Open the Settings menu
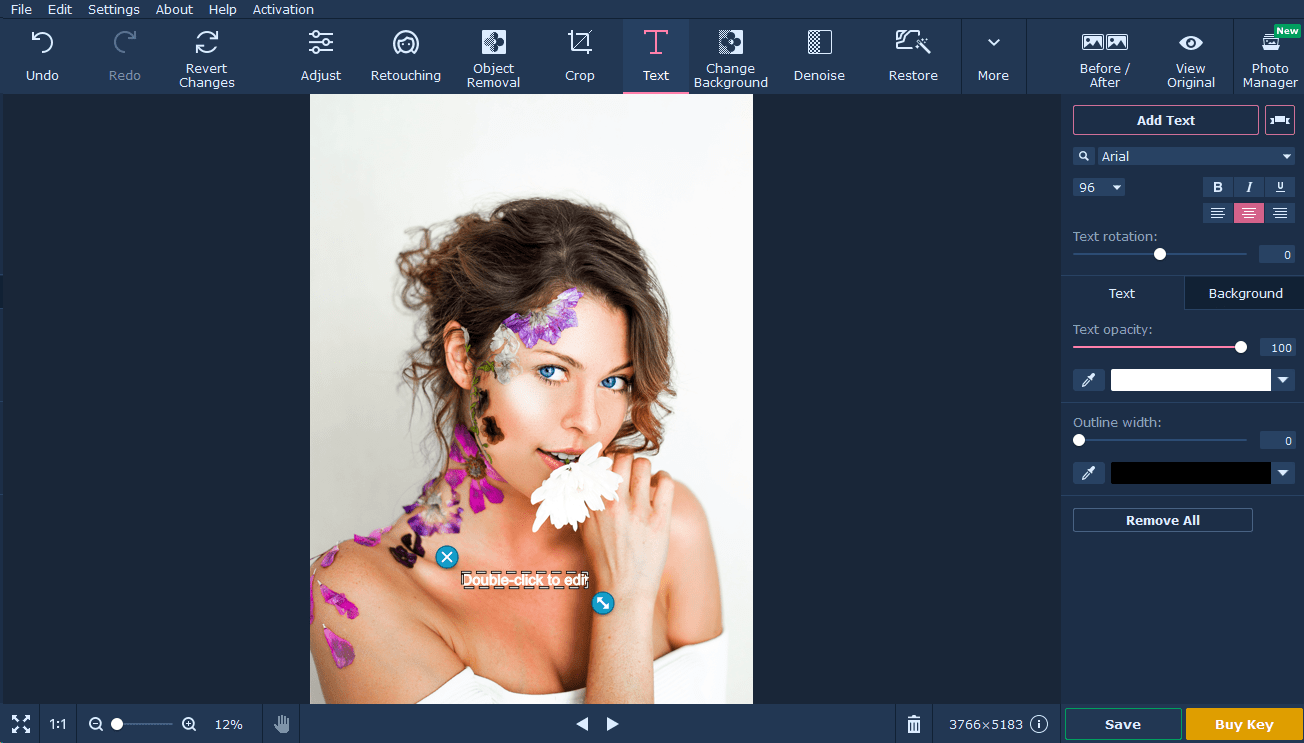The height and width of the screenshot is (743, 1304). pyautogui.click(x=113, y=9)
